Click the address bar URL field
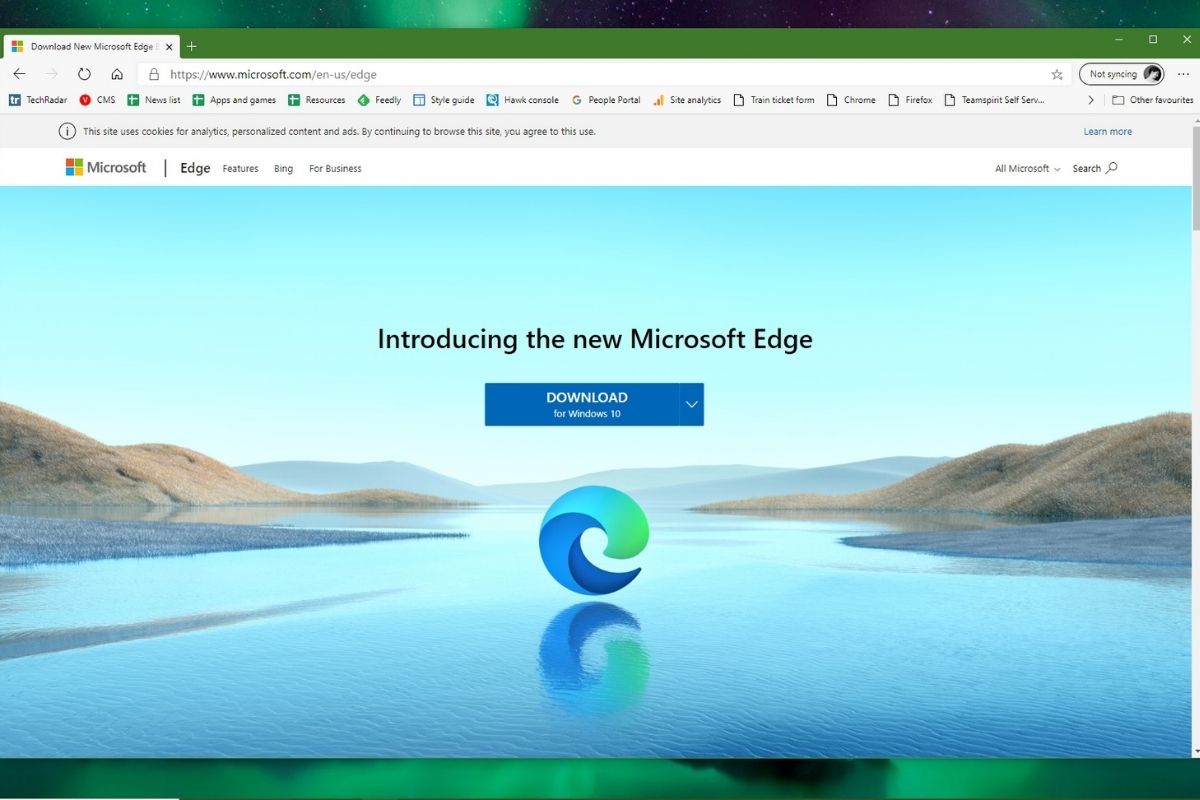This screenshot has height=800, width=1200. pyautogui.click(x=605, y=74)
